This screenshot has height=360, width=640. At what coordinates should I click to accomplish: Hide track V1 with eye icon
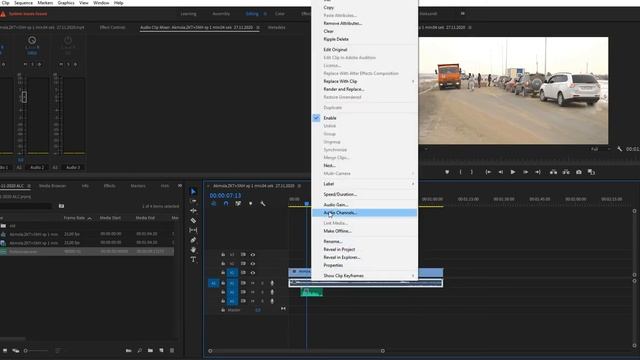253,273
